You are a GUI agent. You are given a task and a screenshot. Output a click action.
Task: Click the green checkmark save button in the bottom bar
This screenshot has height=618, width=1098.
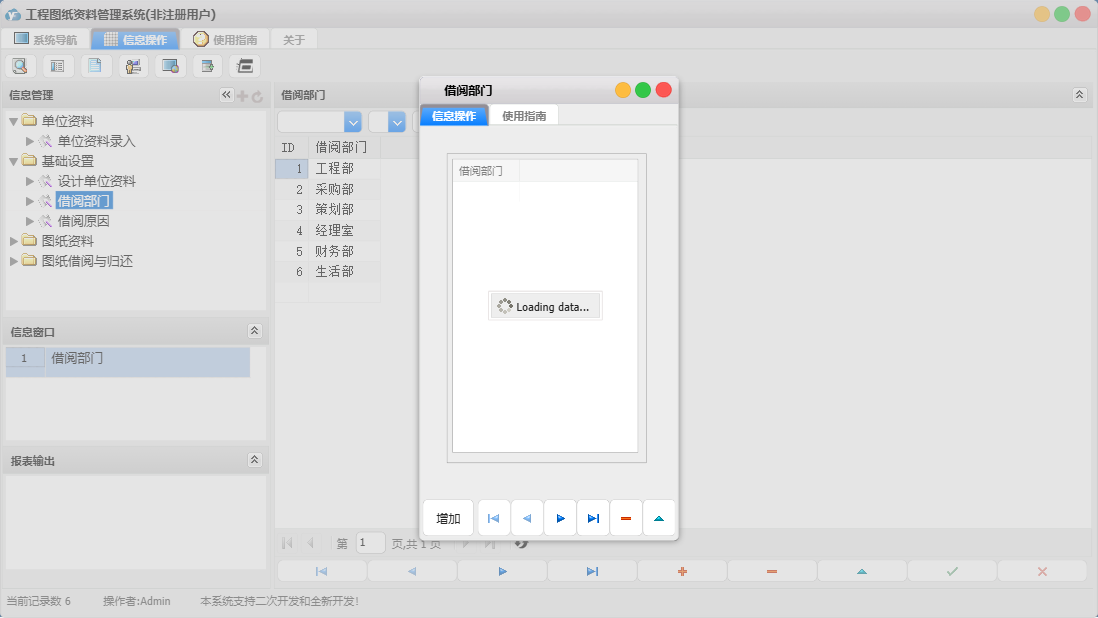pos(952,571)
